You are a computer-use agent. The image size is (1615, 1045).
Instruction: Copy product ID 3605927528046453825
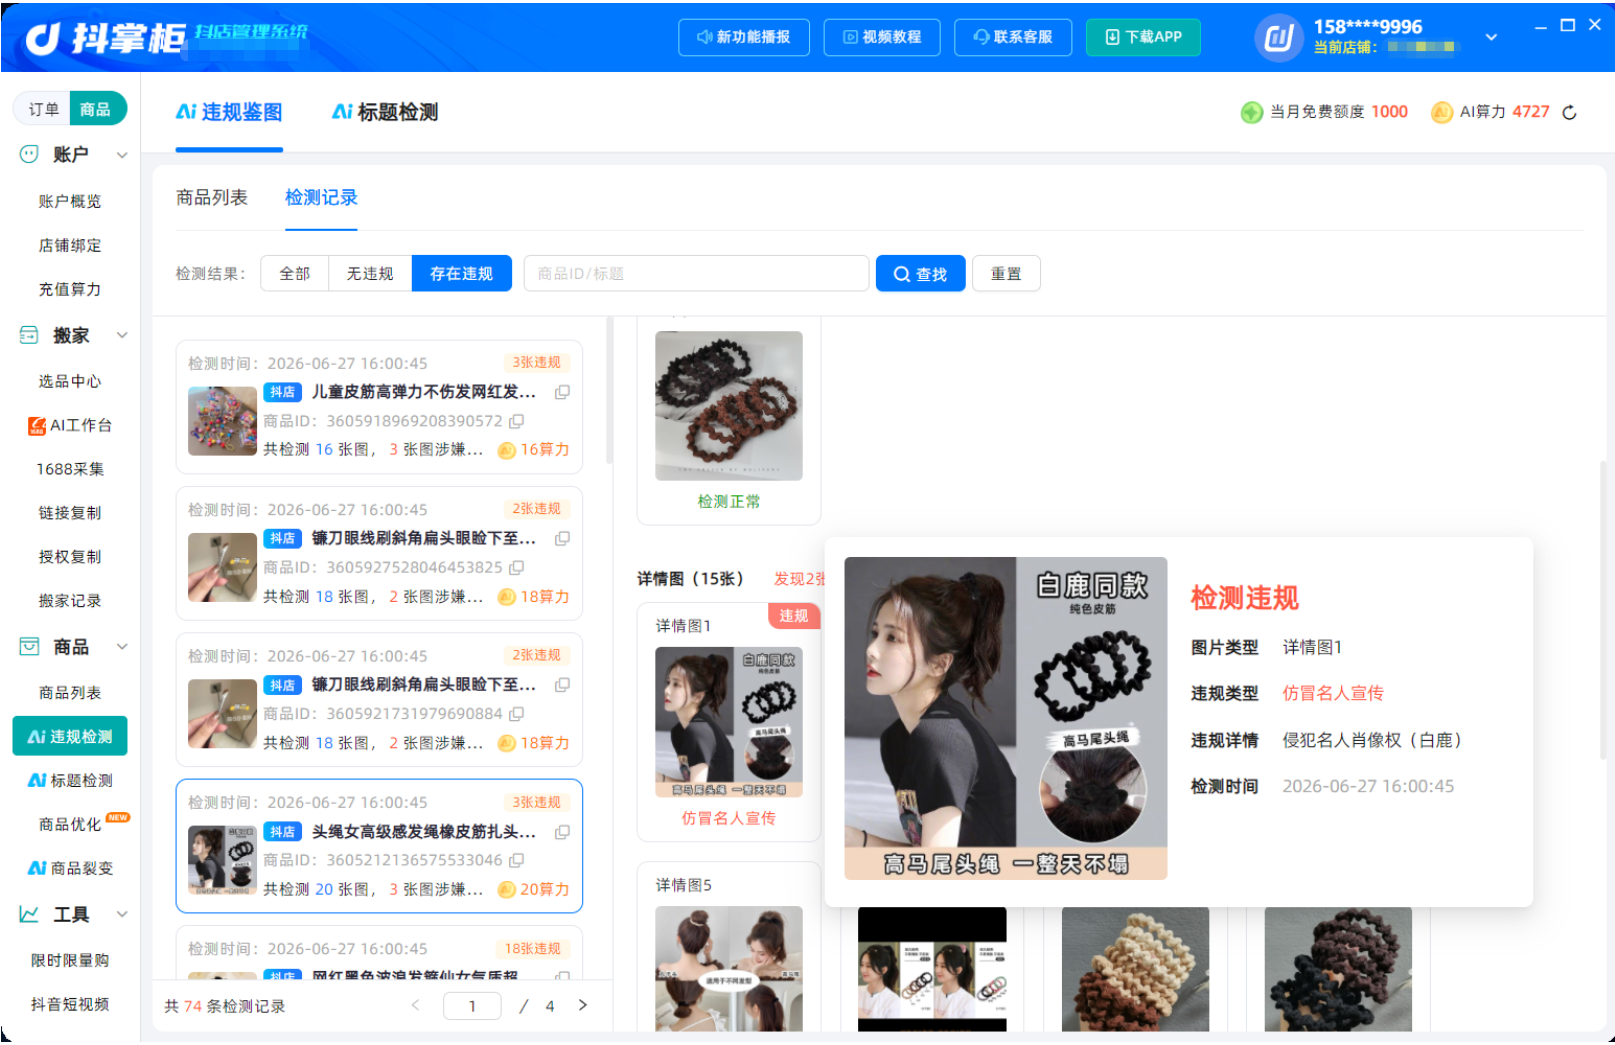coord(516,567)
